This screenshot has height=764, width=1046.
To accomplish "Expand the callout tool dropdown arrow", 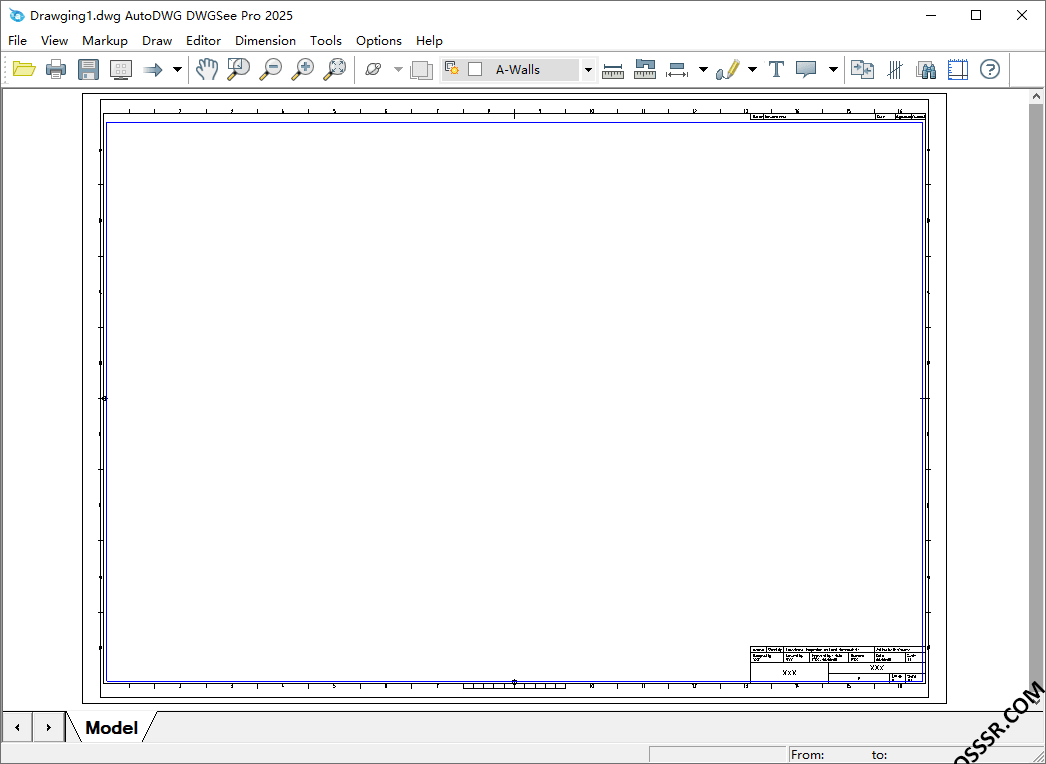I will click(x=833, y=69).
